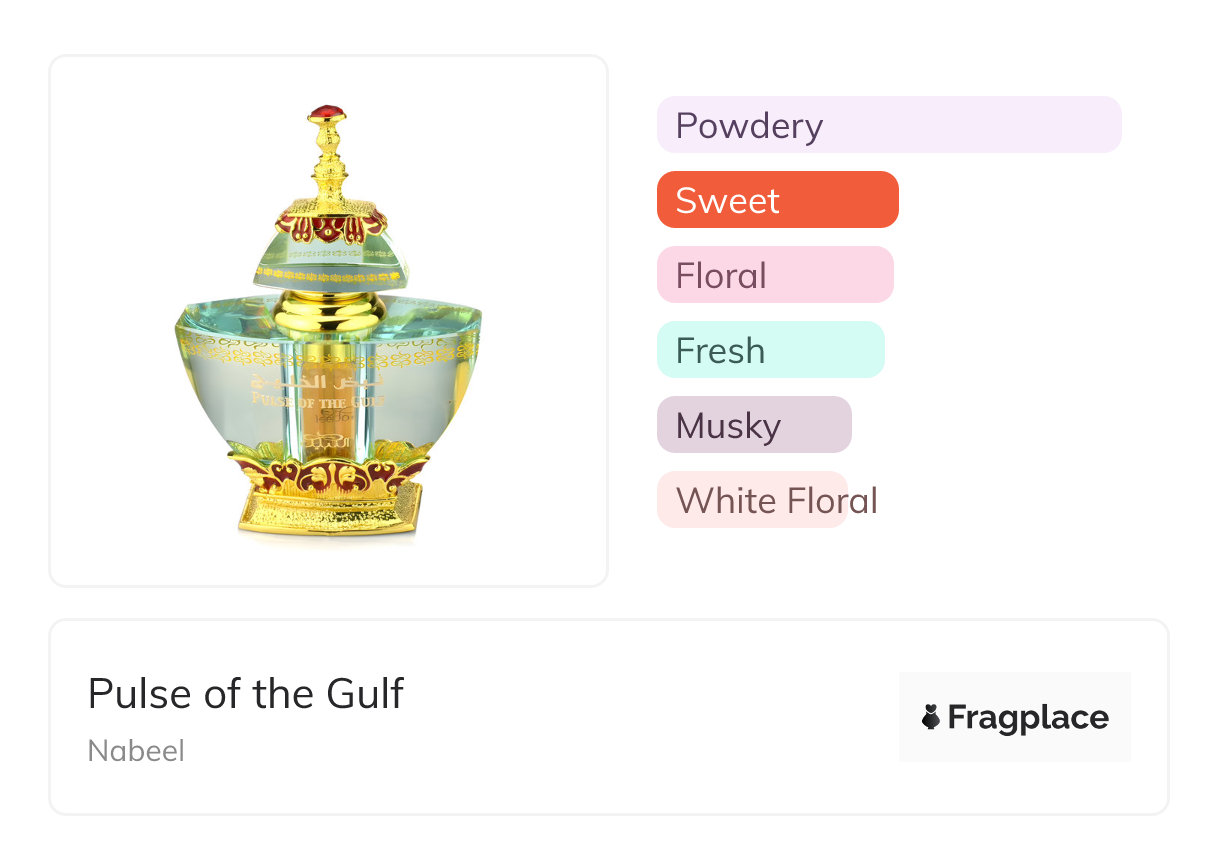Click the Fragplace wordmark text
The image size is (1218, 864).
[x=1028, y=717]
